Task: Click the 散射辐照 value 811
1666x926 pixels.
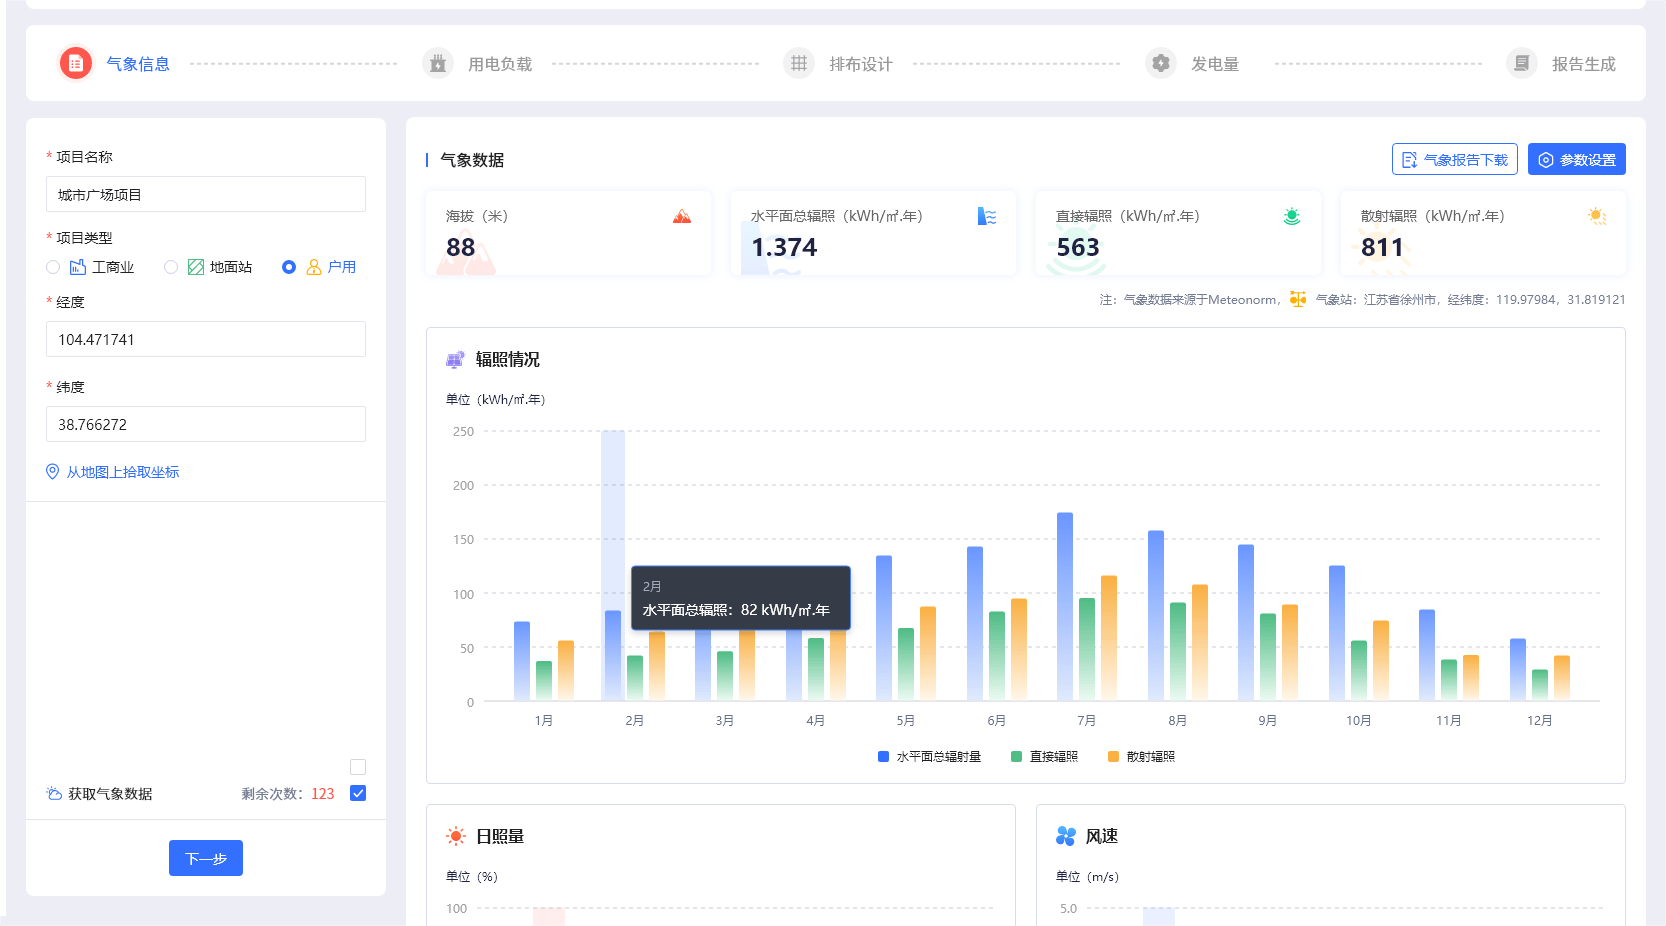Action: tap(1383, 247)
